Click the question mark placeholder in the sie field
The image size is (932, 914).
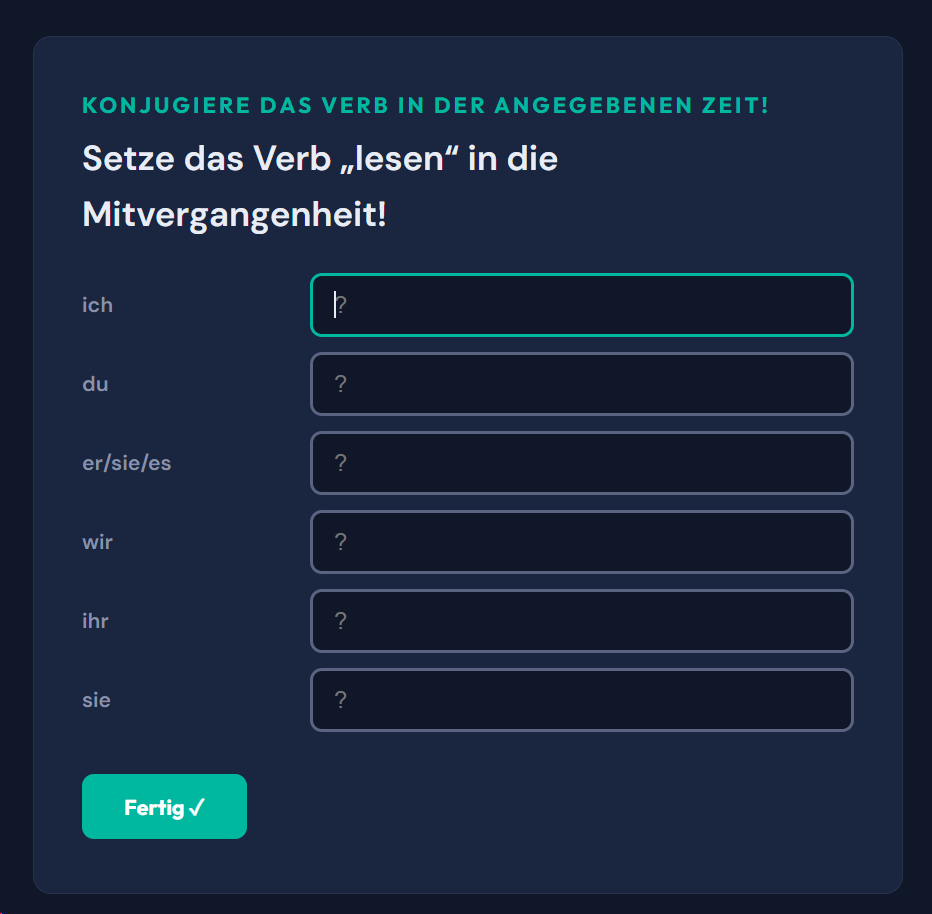(x=342, y=700)
